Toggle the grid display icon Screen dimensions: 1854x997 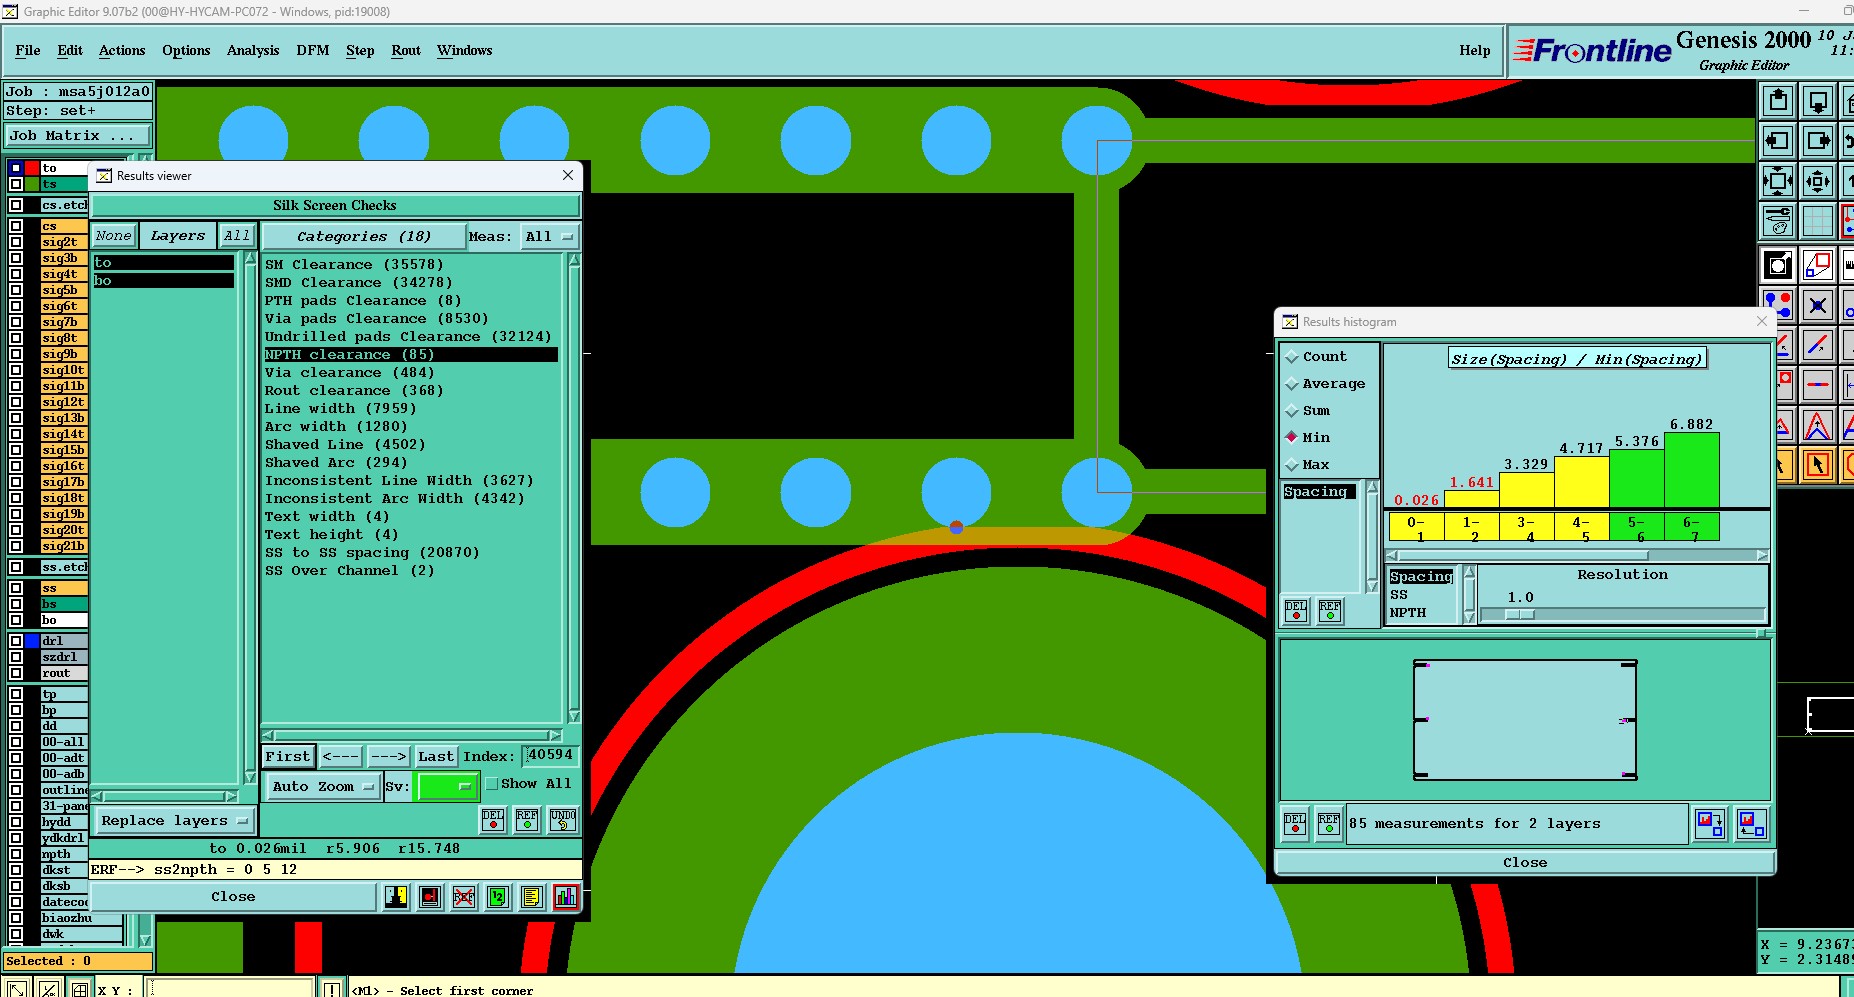click(x=1818, y=221)
